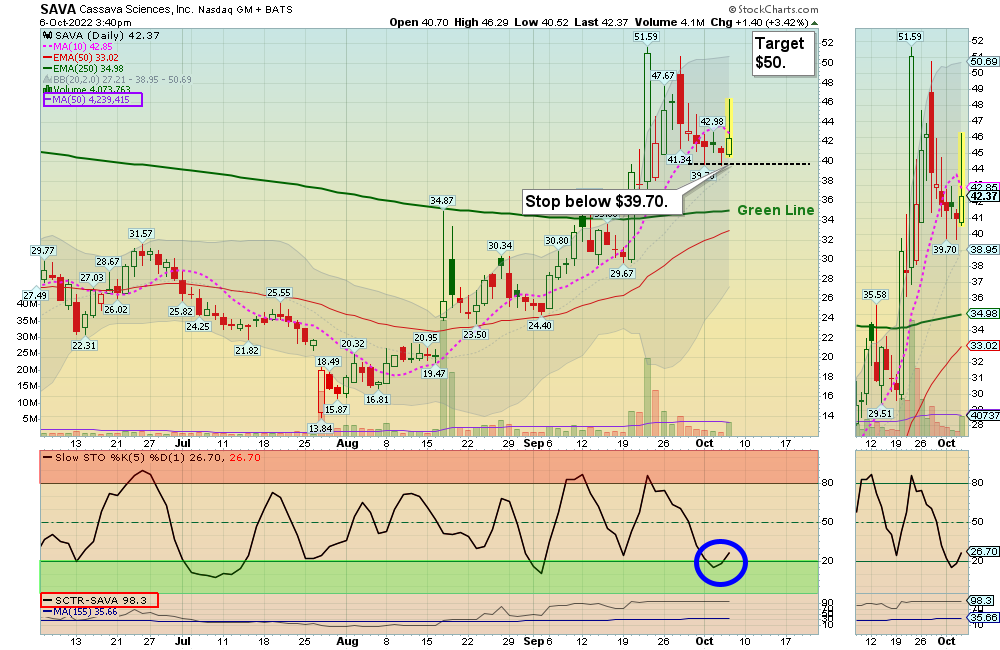Click the 51.59 peak price label in main chart

(646, 37)
